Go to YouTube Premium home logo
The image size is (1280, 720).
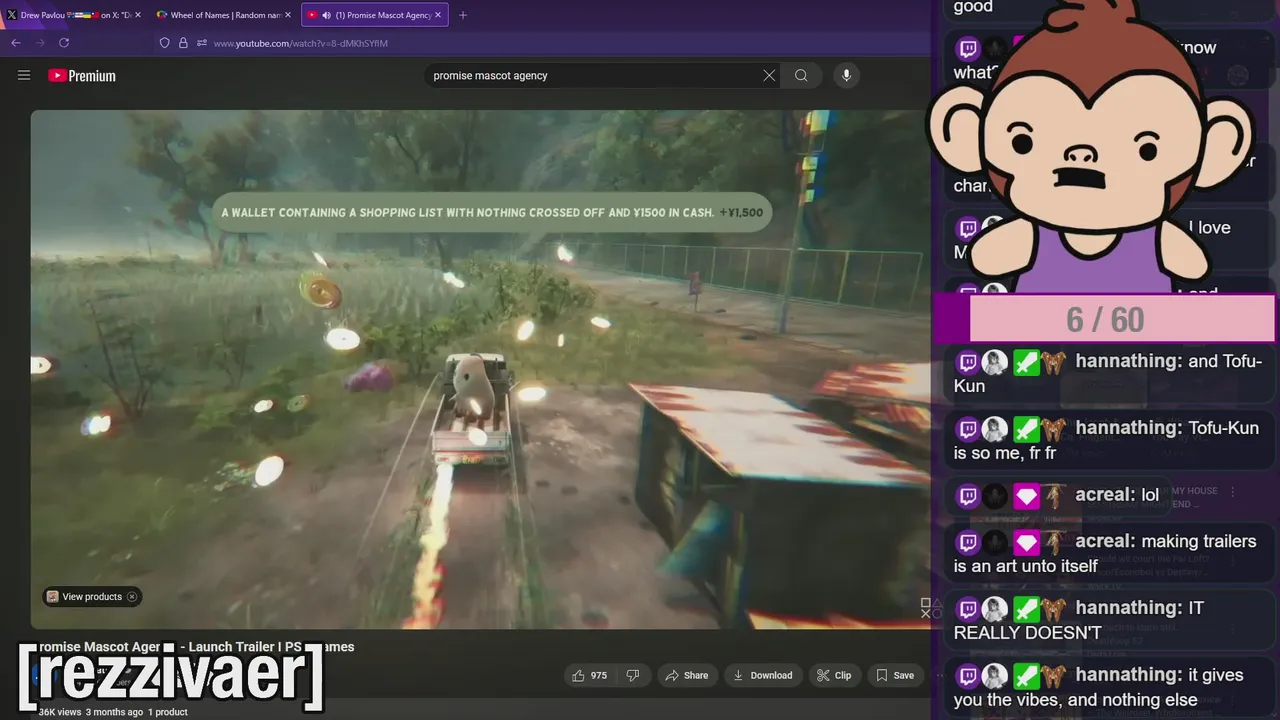82,76
